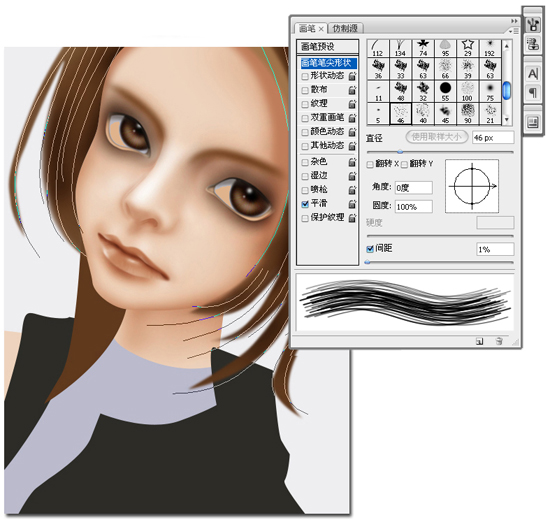Select 画笔笔尖形状 in the list
Viewport: 550px width, 520px height.
(x=327, y=63)
